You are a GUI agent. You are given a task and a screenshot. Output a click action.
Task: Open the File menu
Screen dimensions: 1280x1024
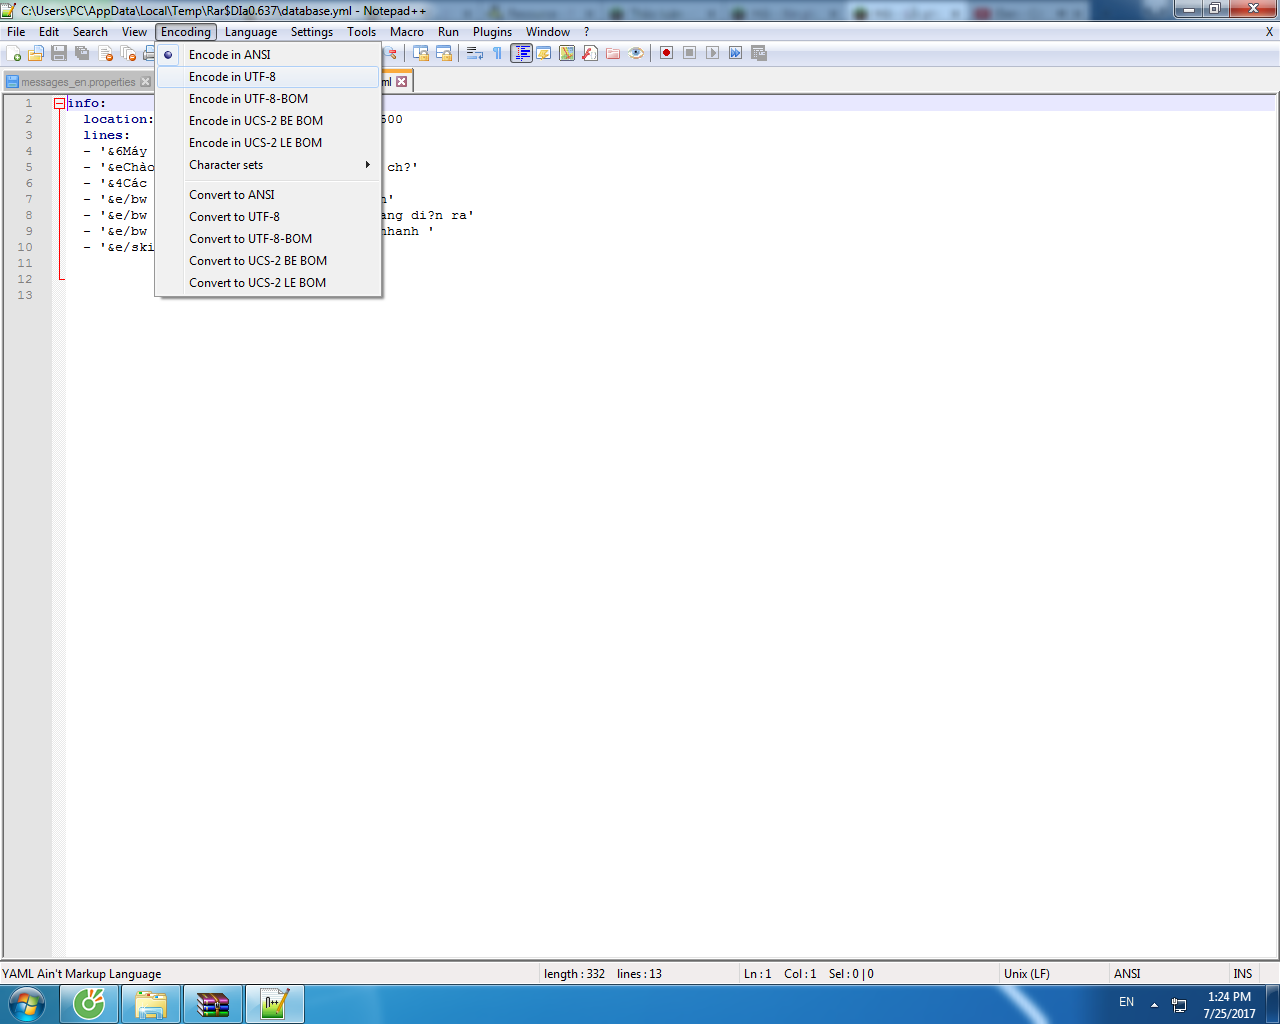tap(16, 32)
